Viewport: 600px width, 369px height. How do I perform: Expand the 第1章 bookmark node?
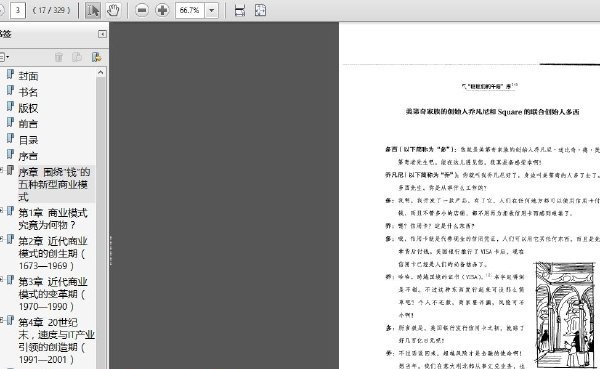(2, 211)
